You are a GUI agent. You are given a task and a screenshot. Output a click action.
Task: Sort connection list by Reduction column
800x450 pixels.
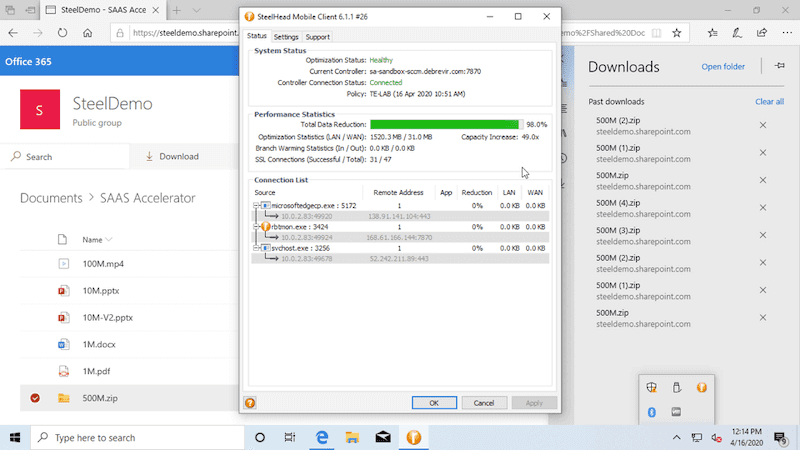pos(477,192)
